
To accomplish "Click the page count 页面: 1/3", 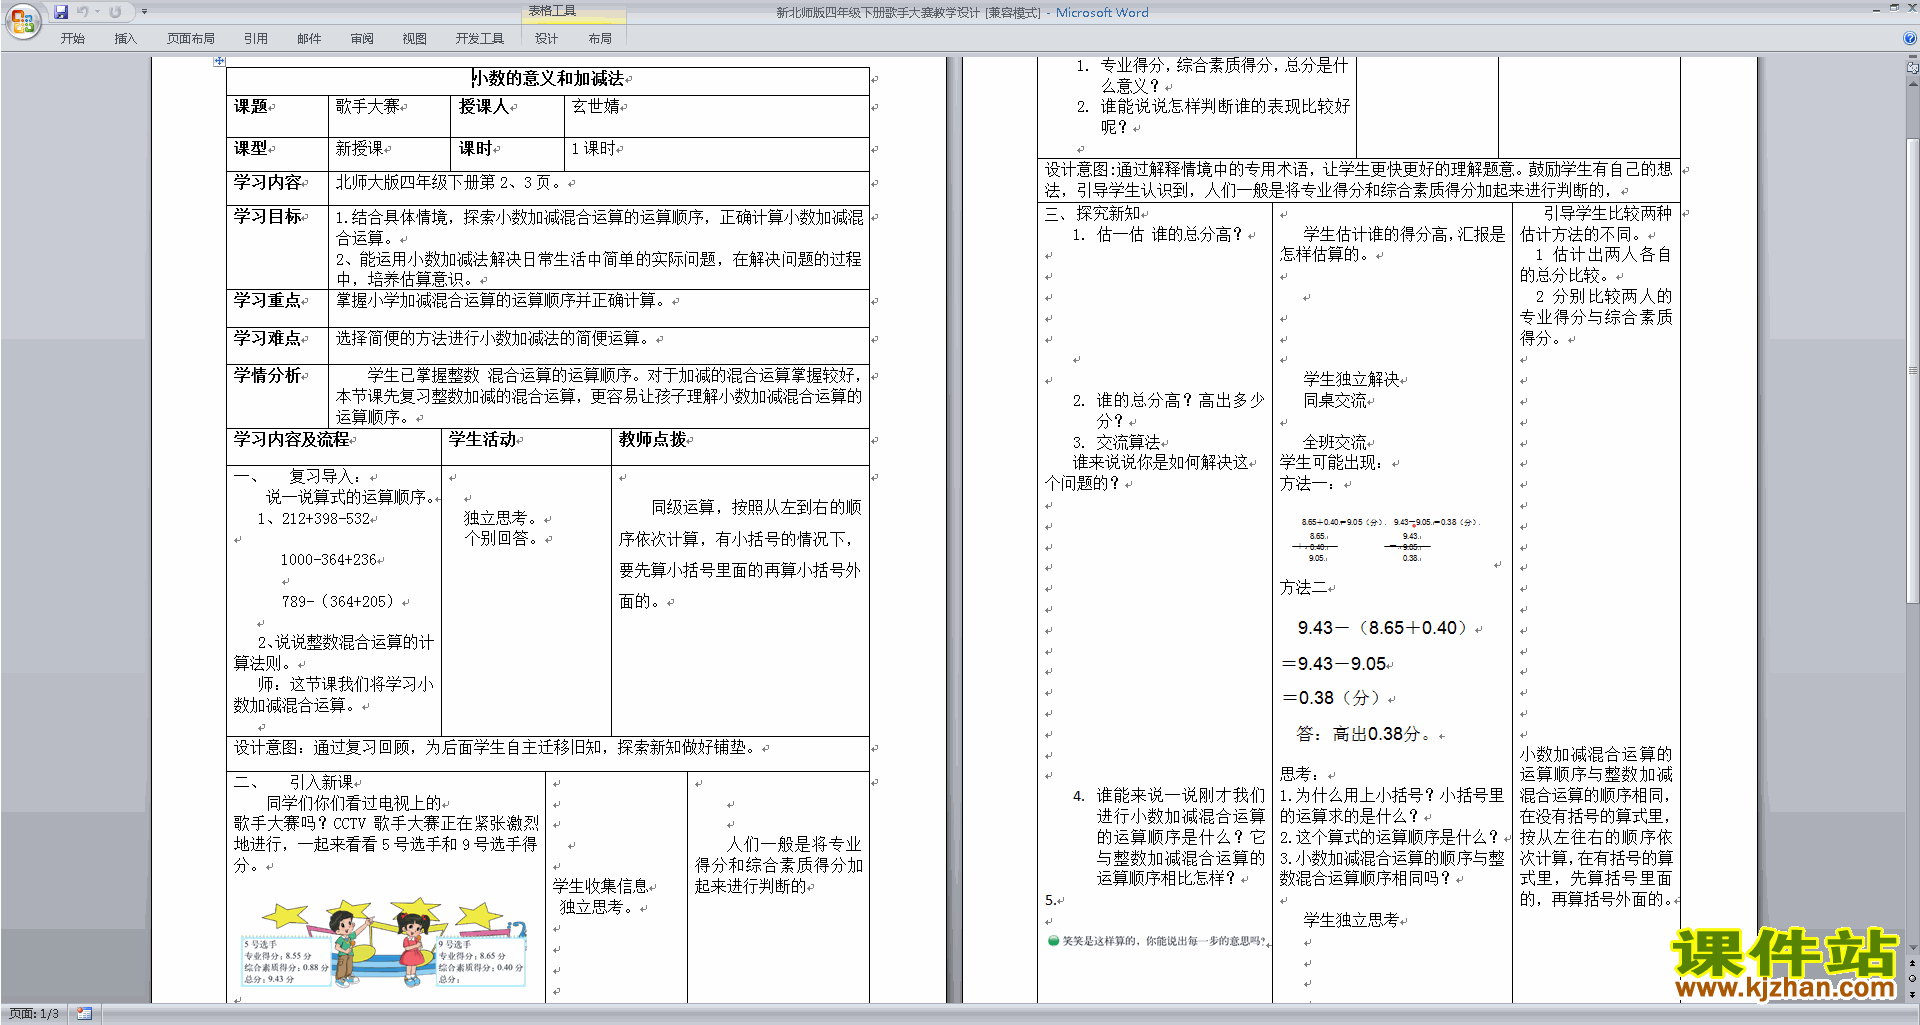I will point(34,1014).
